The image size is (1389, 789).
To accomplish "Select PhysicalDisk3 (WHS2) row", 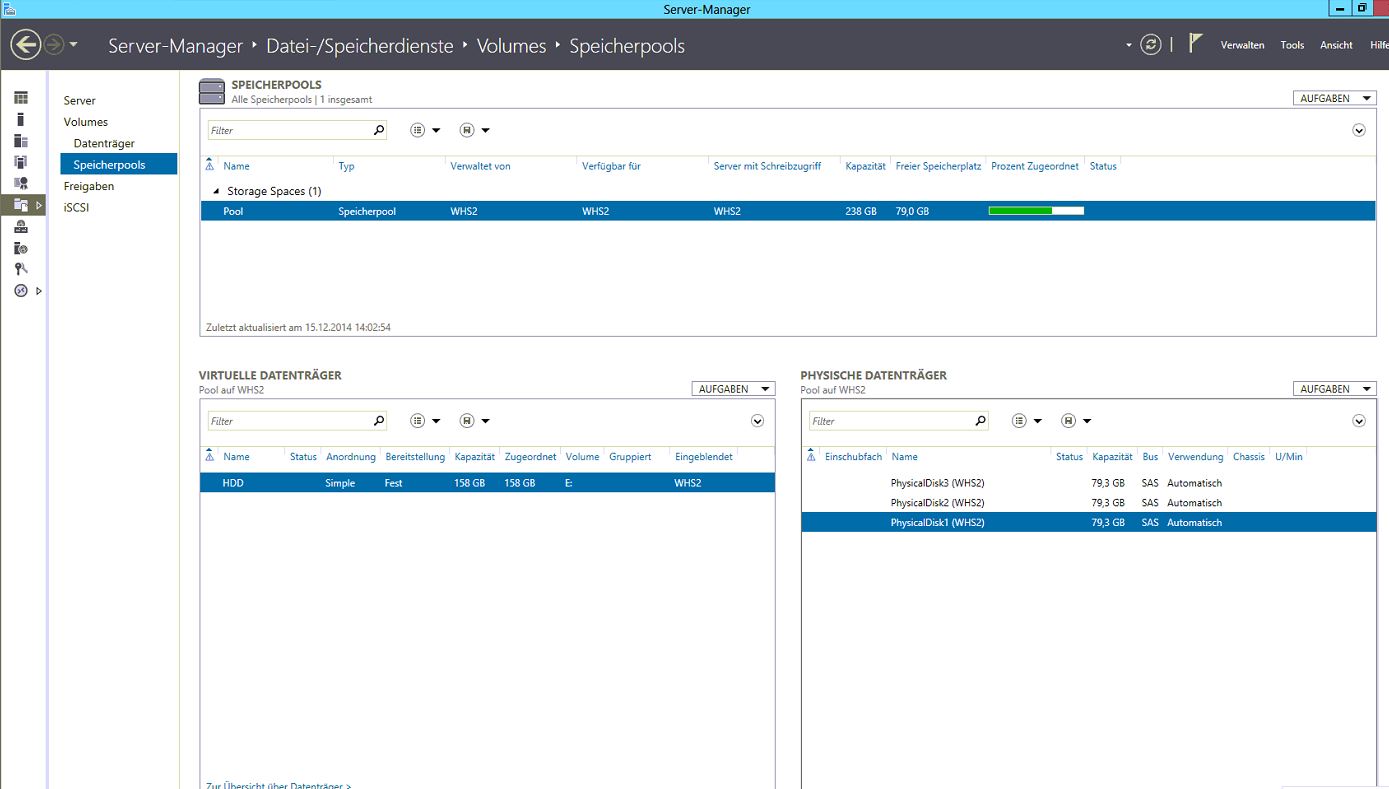I will coord(1089,483).
